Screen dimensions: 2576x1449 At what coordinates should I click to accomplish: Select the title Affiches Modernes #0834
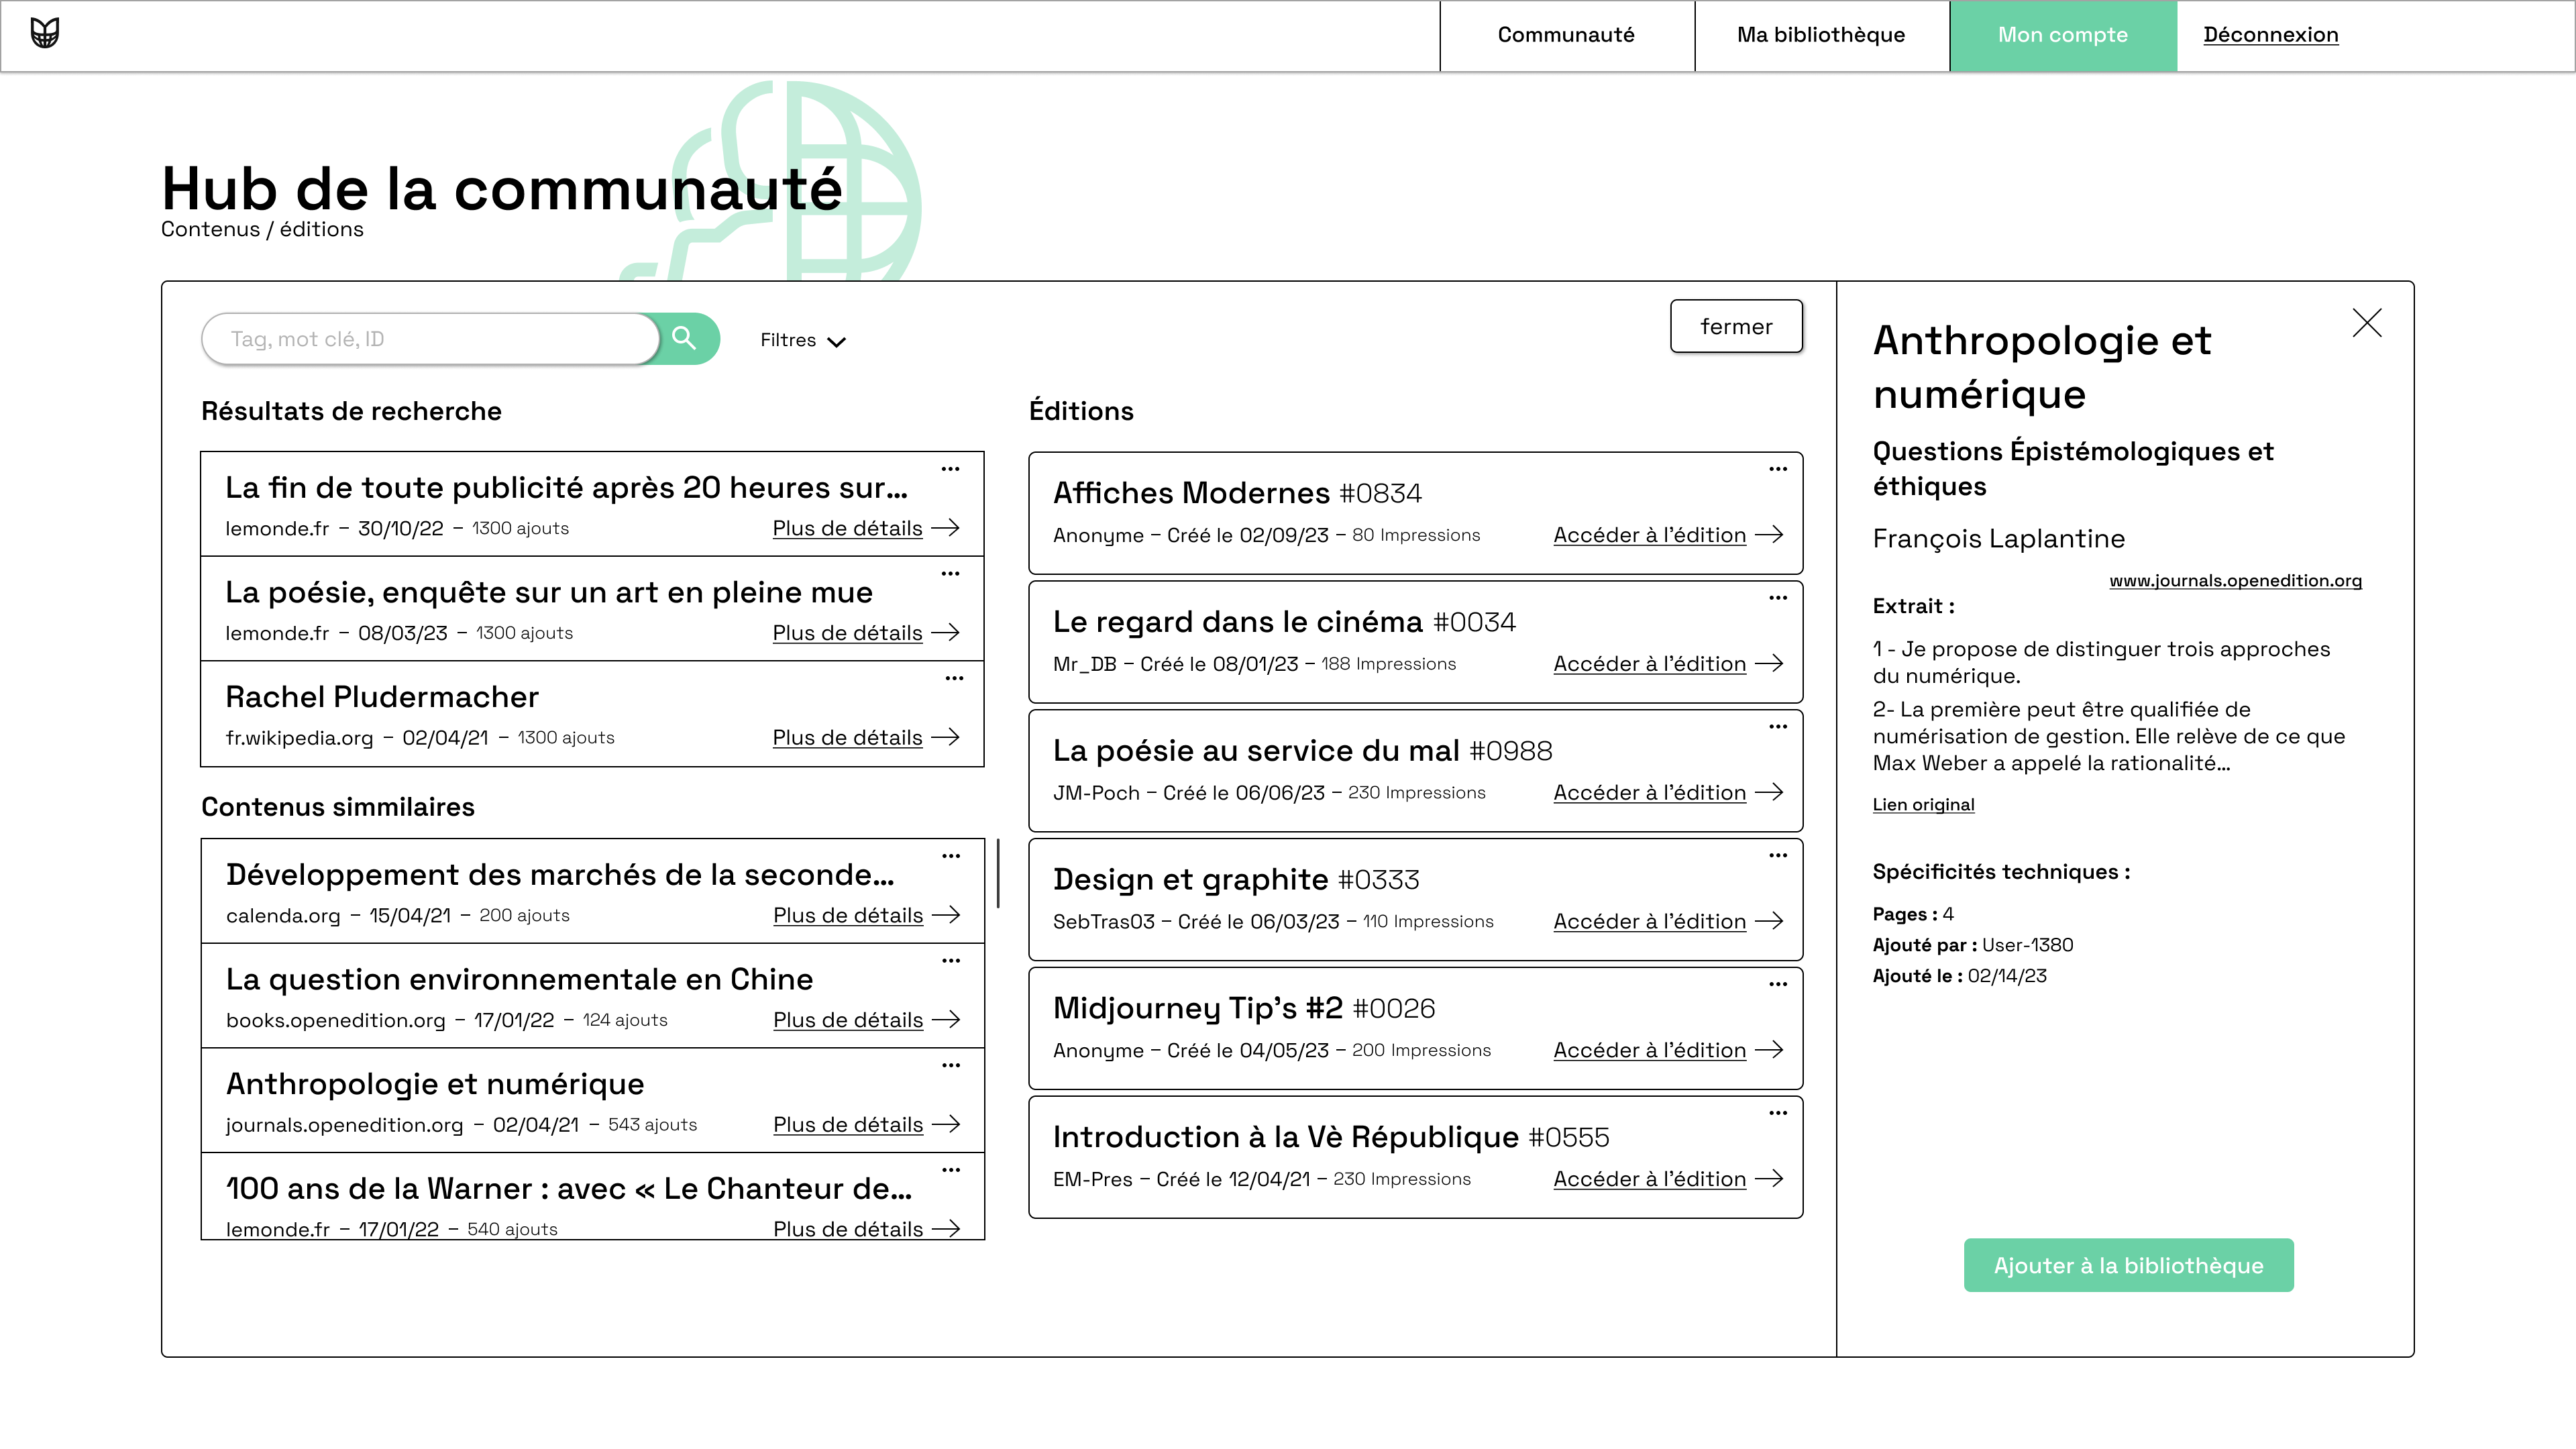[1237, 493]
